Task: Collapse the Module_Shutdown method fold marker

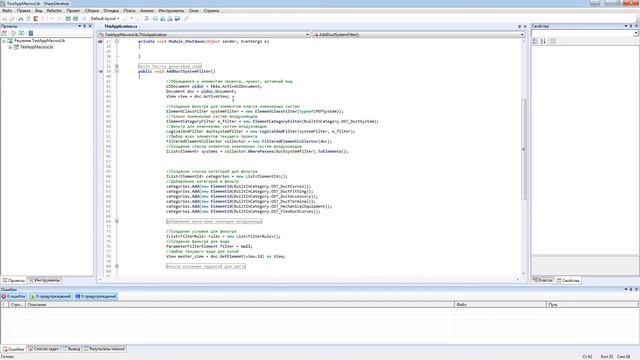Action: 117,41
